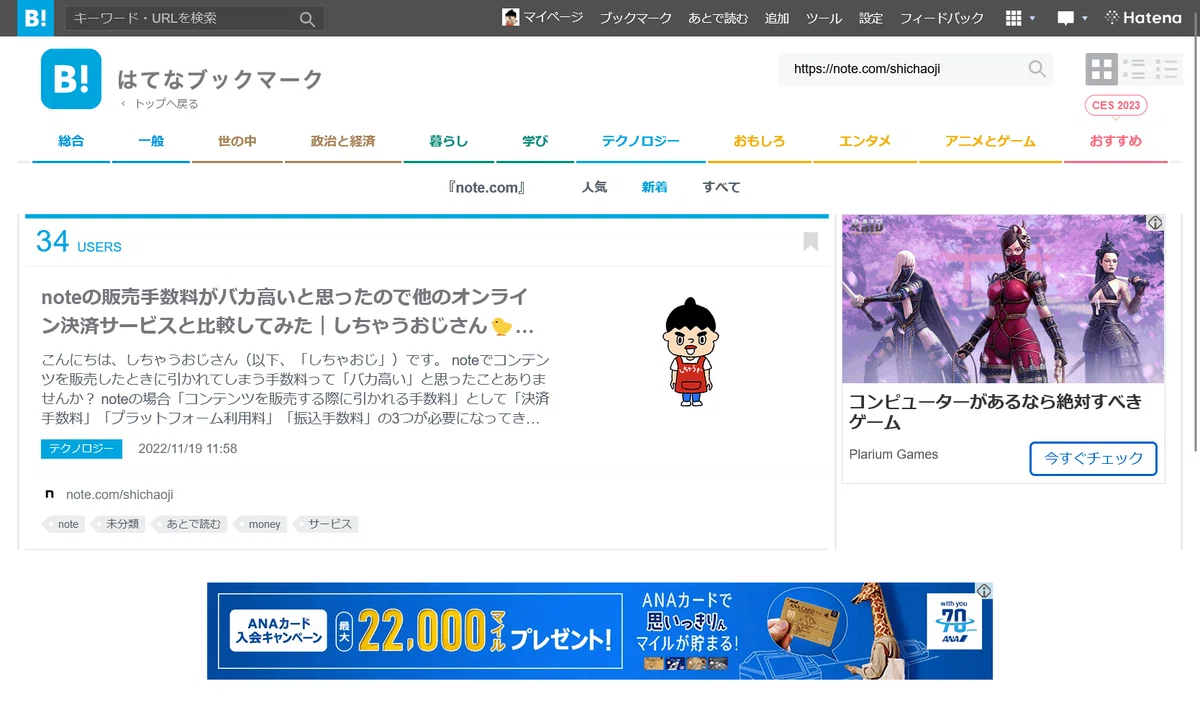Screen dimensions: 1200x719
Task: Open the ANAカード 22,000マイル banner ad
Action: tap(600, 631)
